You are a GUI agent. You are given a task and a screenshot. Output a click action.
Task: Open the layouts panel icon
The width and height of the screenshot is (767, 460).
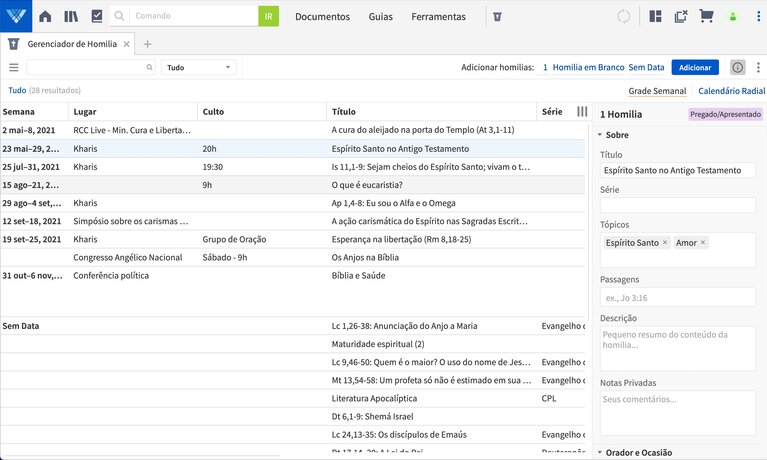[x=655, y=16]
